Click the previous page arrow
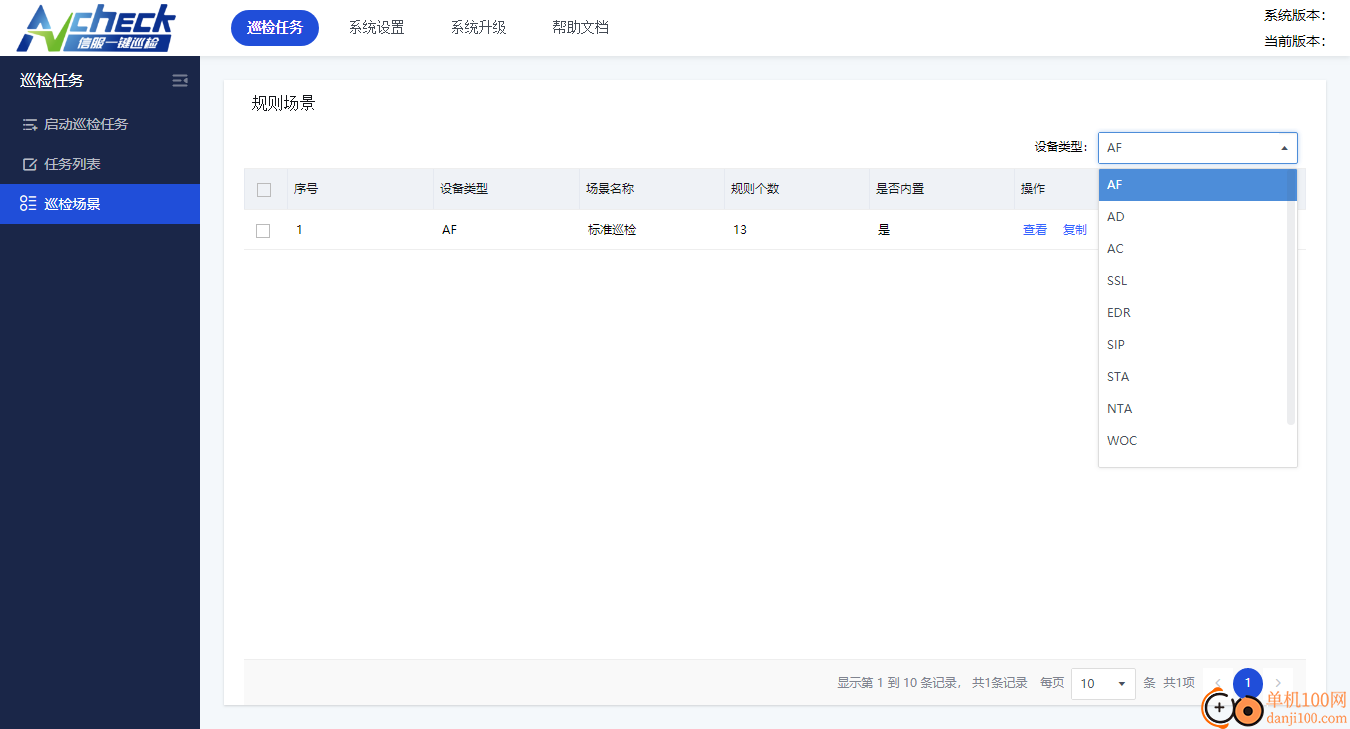The width and height of the screenshot is (1350, 729). pos(1218,684)
